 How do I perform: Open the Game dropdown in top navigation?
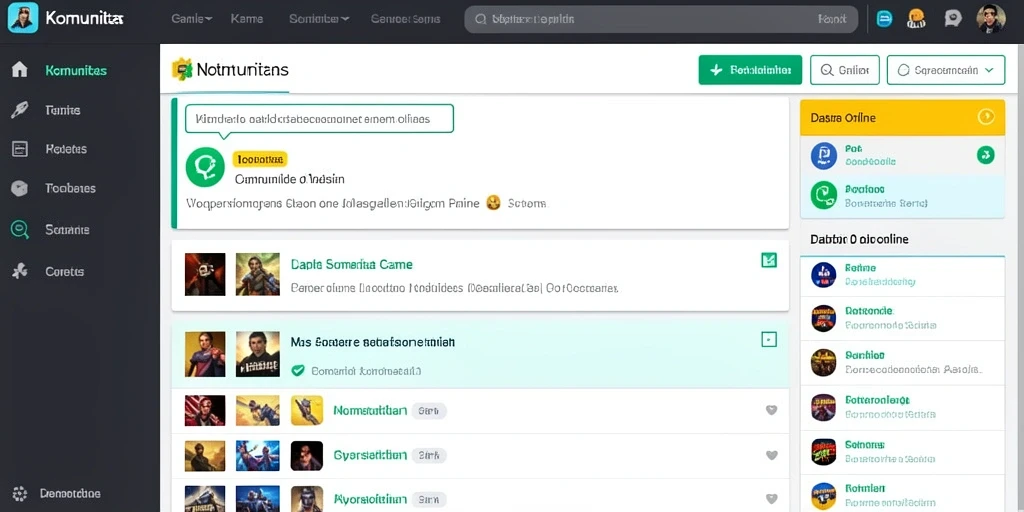(191, 19)
